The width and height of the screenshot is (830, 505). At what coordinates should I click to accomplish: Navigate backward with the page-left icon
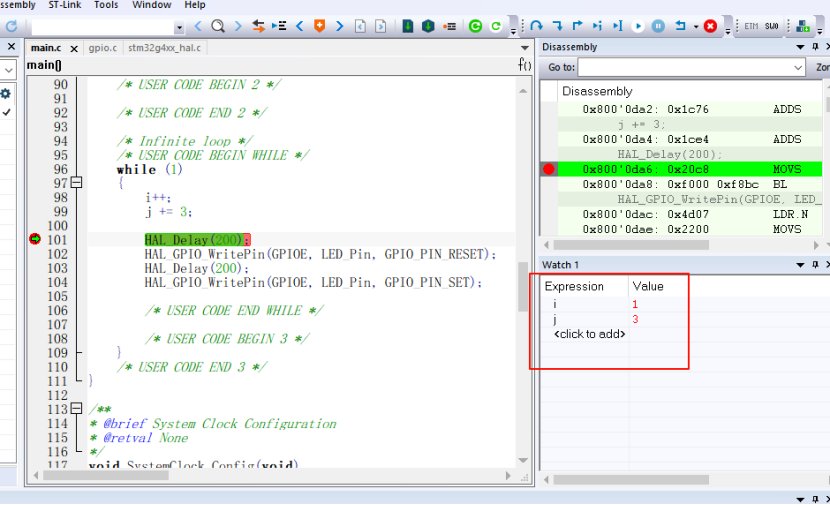[360, 26]
